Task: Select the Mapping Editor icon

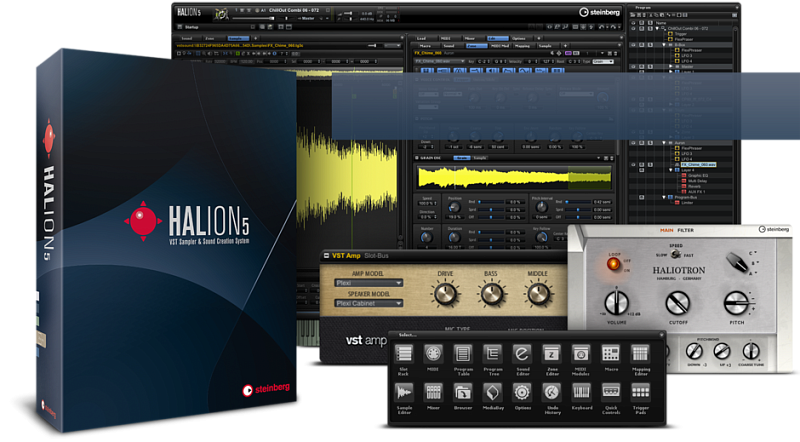Action: tap(640, 353)
